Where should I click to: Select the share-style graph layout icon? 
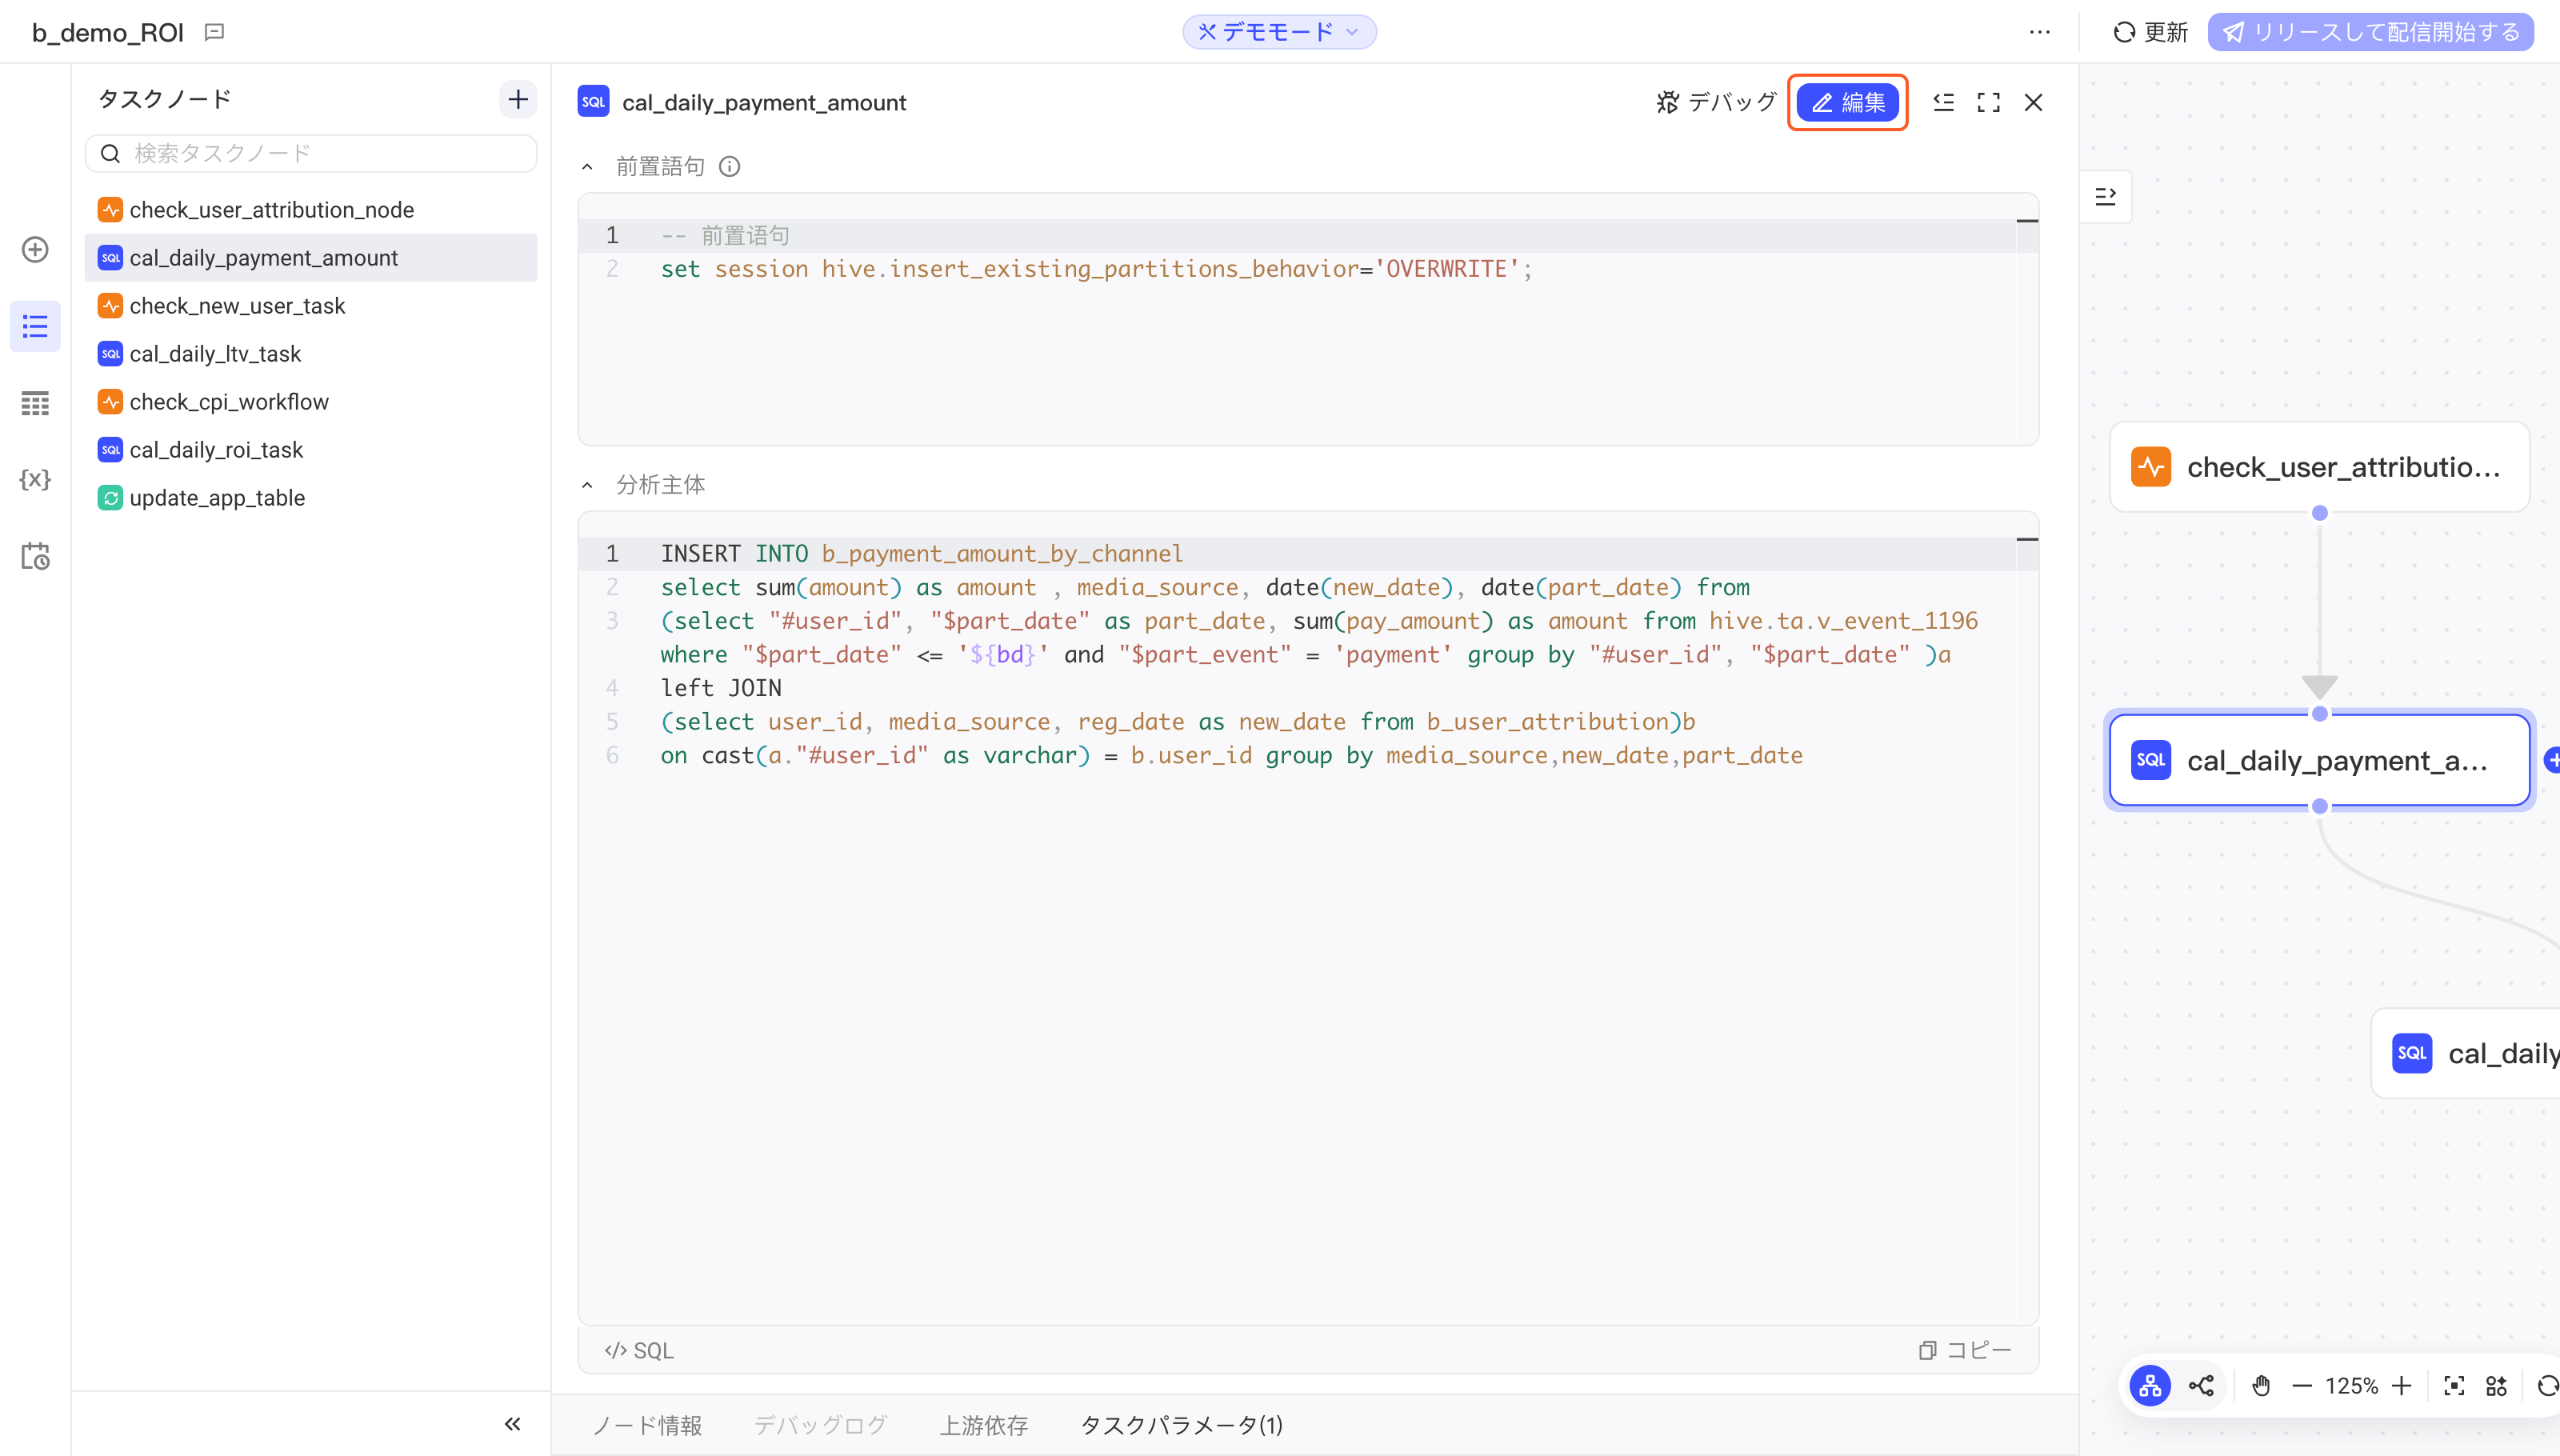pyautogui.click(x=2201, y=1386)
